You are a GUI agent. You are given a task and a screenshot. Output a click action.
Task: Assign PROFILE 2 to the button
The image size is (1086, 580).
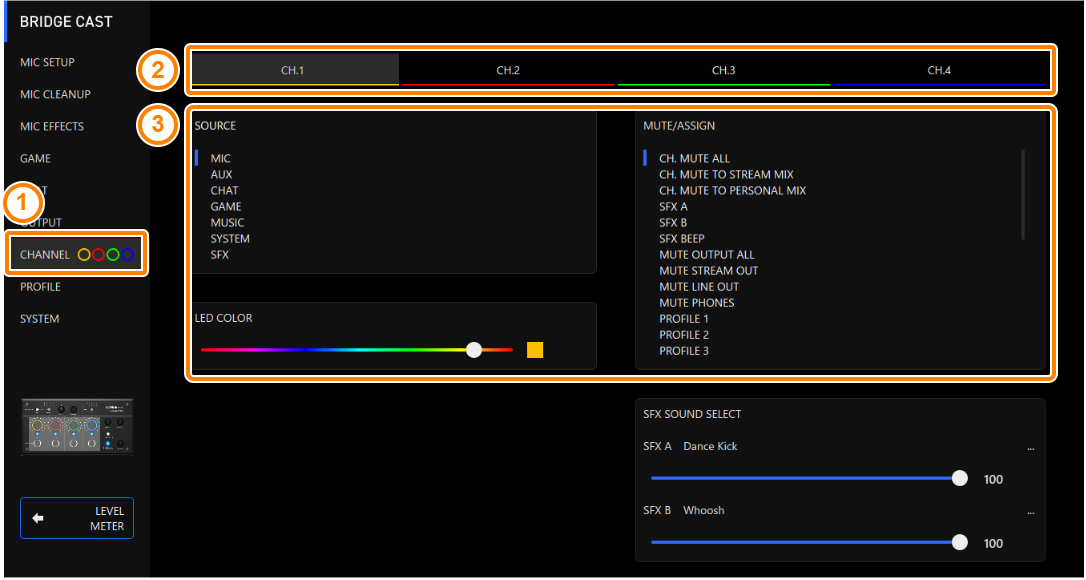pyautogui.click(x=684, y=335)
